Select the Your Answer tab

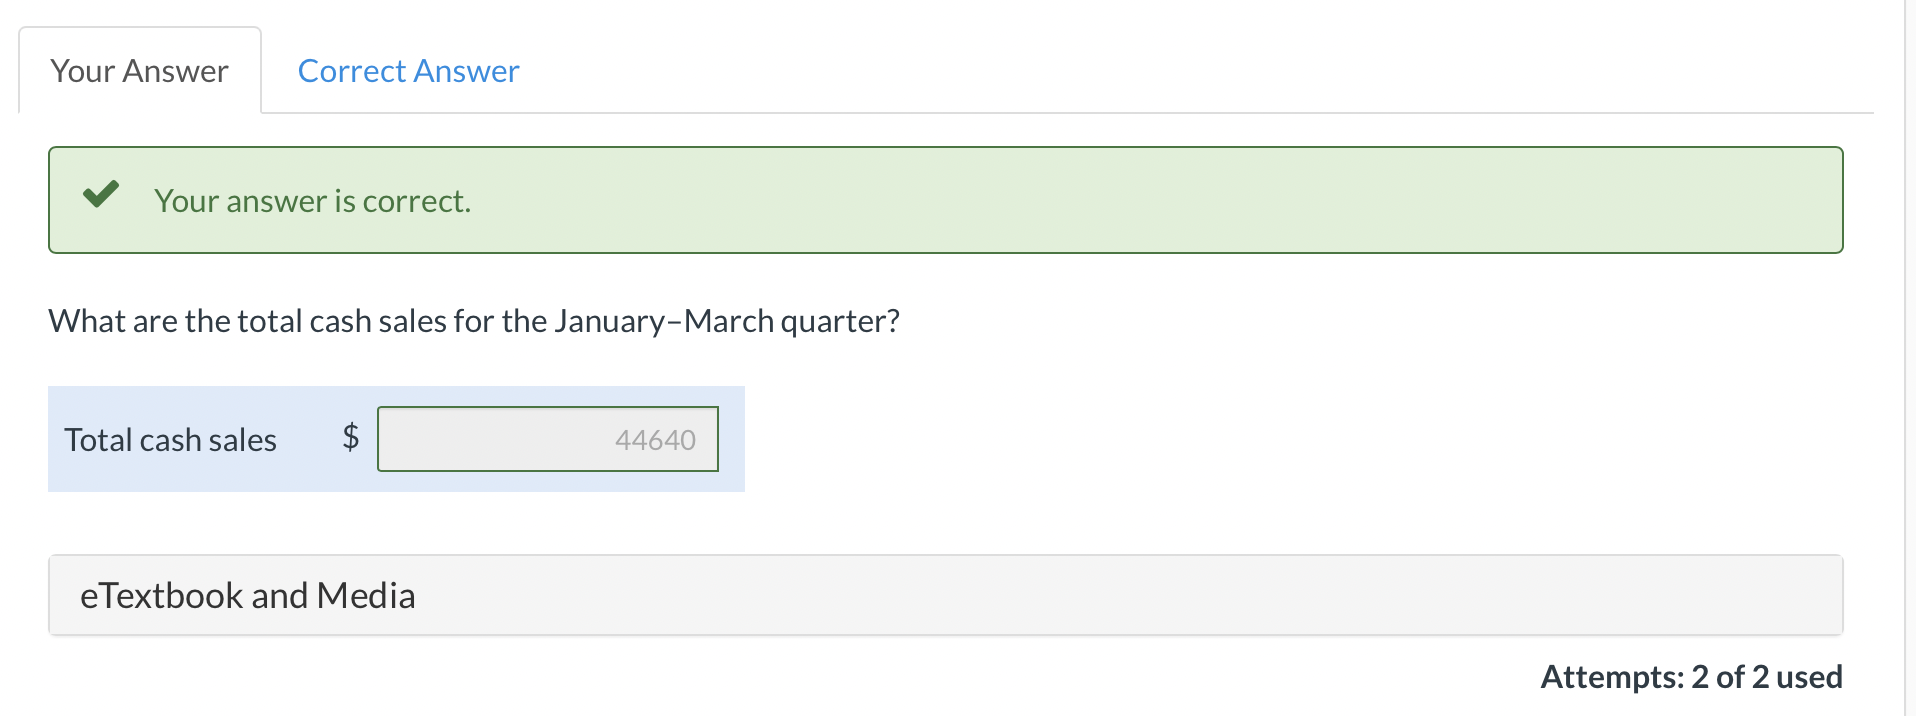(138, 70)
